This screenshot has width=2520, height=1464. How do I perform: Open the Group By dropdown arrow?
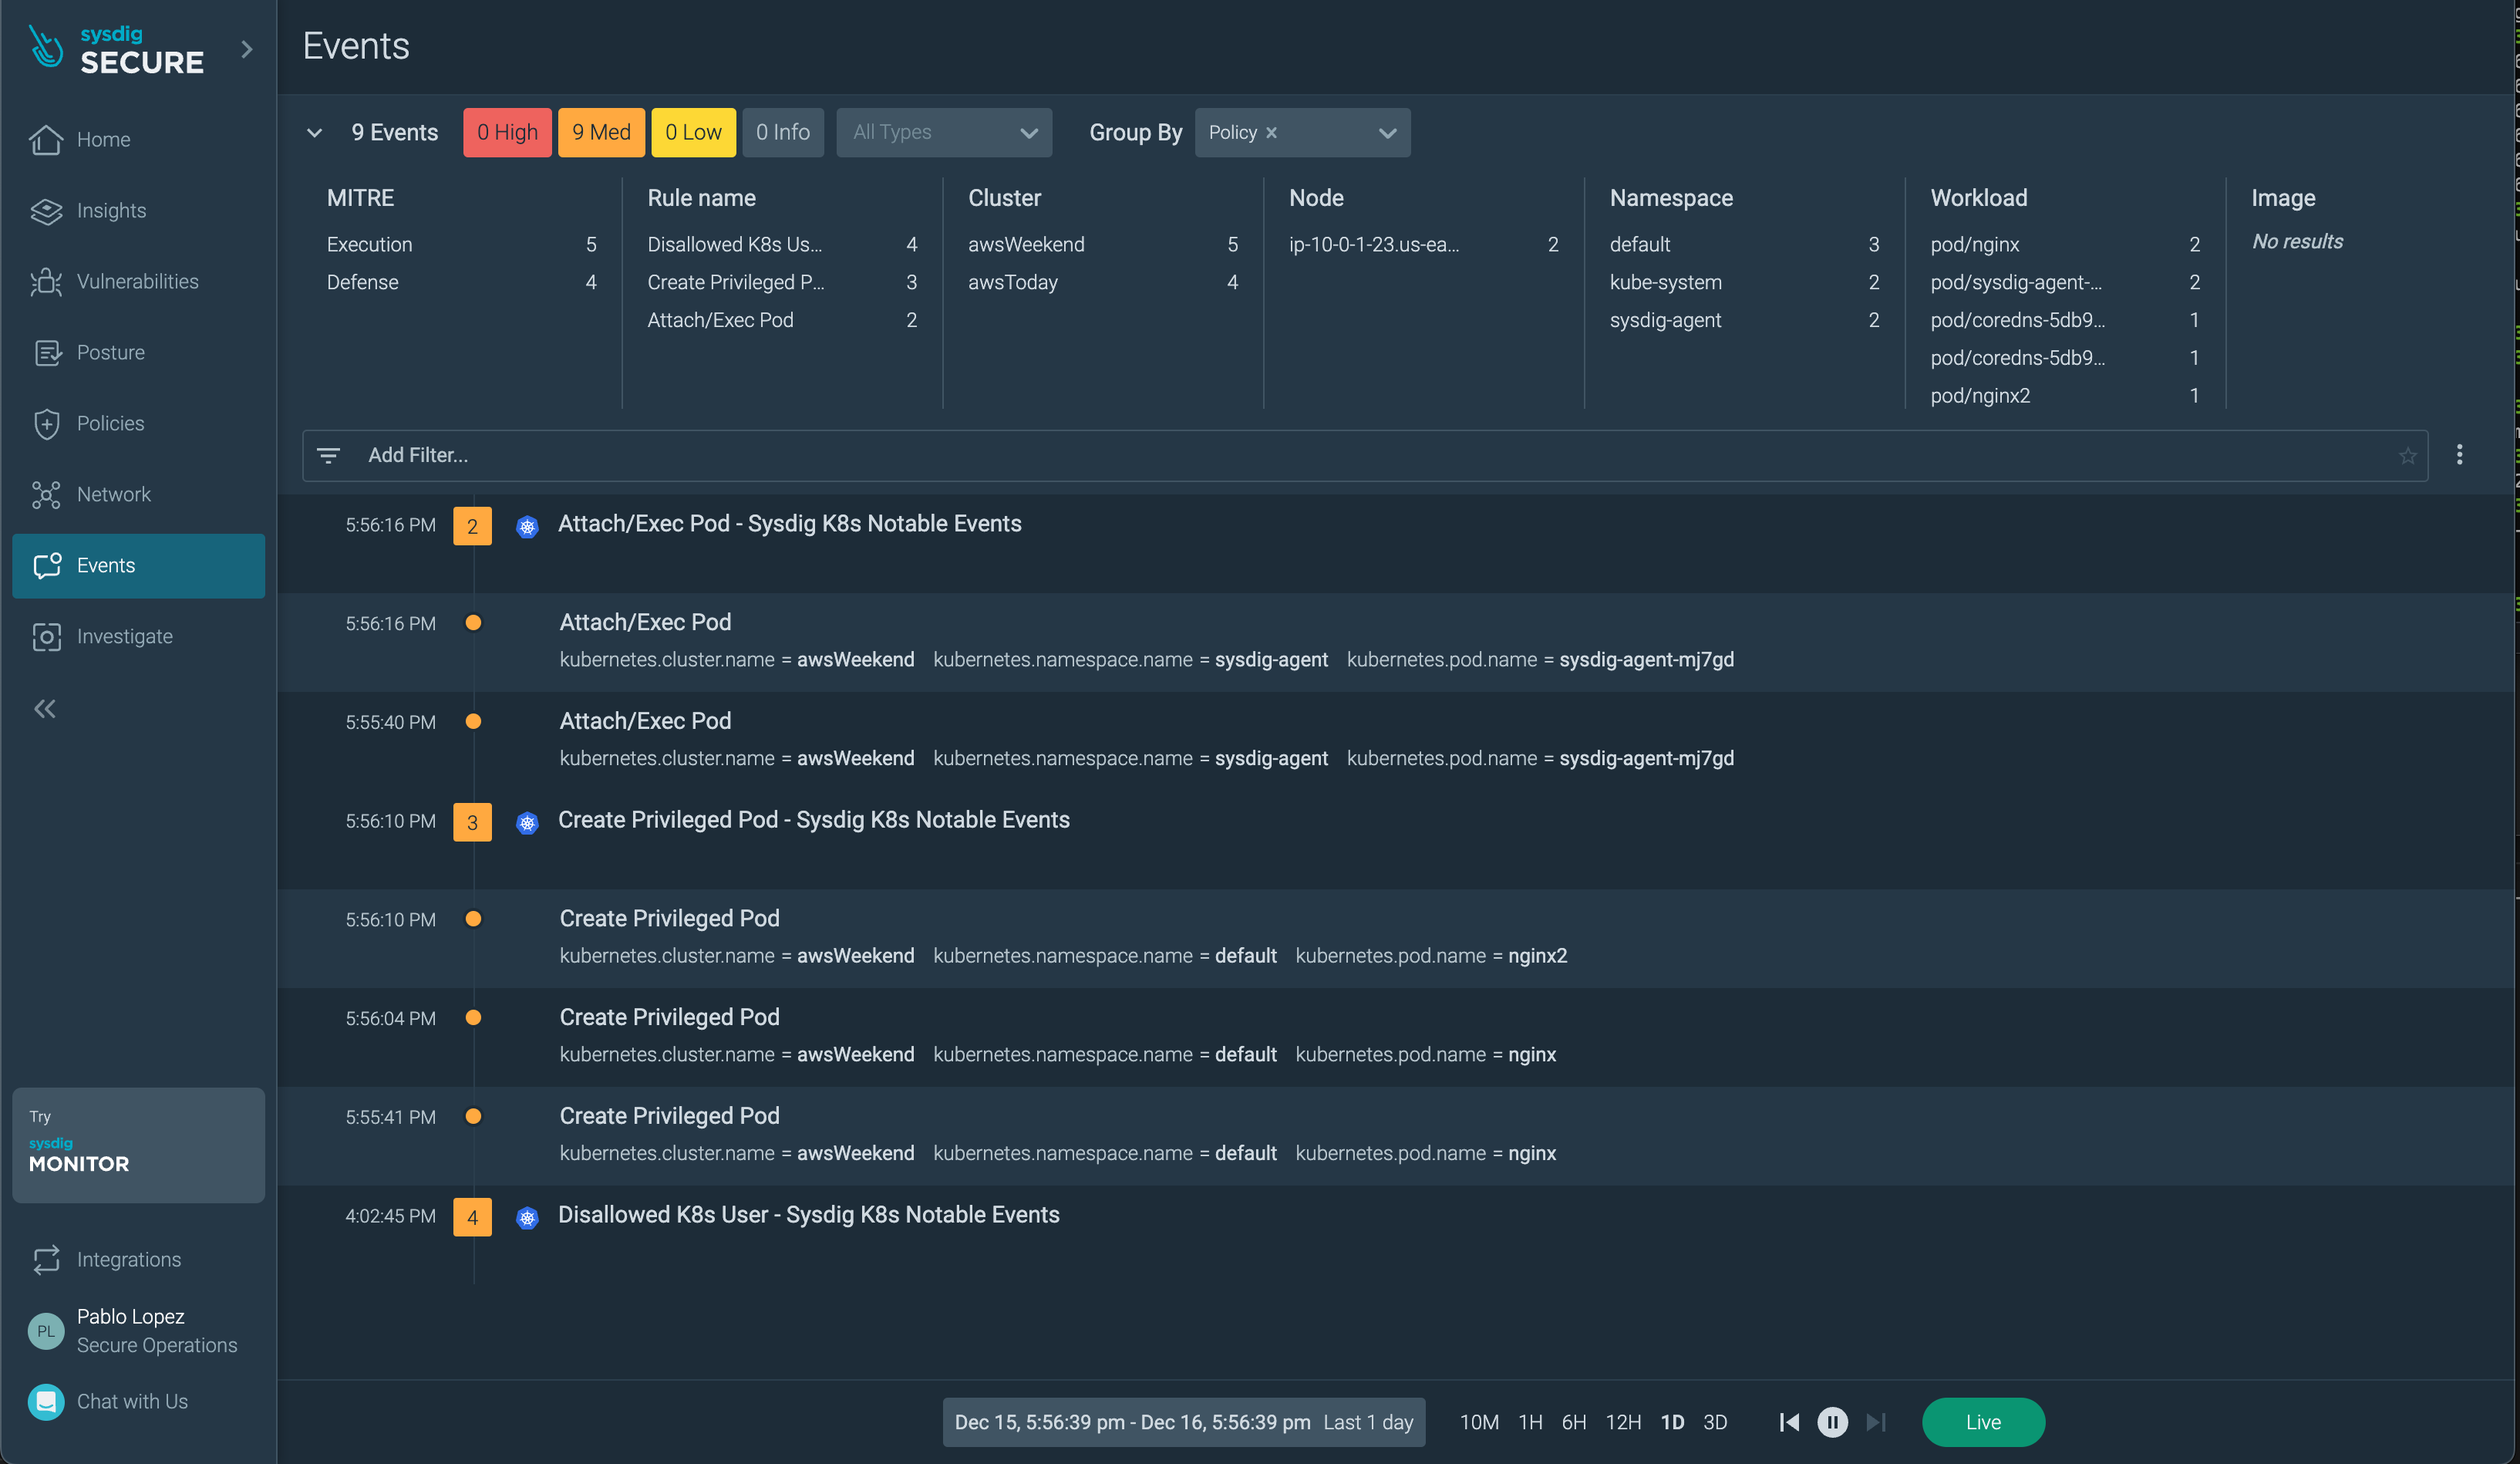point(1387,133)
